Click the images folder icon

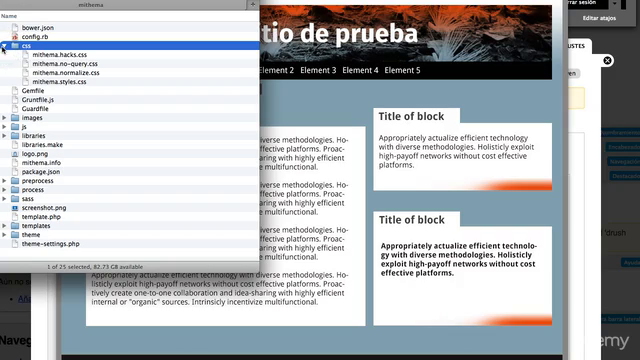[x=15, y=118]
